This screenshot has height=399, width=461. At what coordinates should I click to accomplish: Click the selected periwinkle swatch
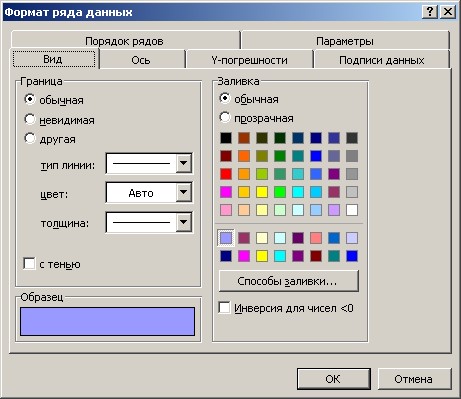226,238
